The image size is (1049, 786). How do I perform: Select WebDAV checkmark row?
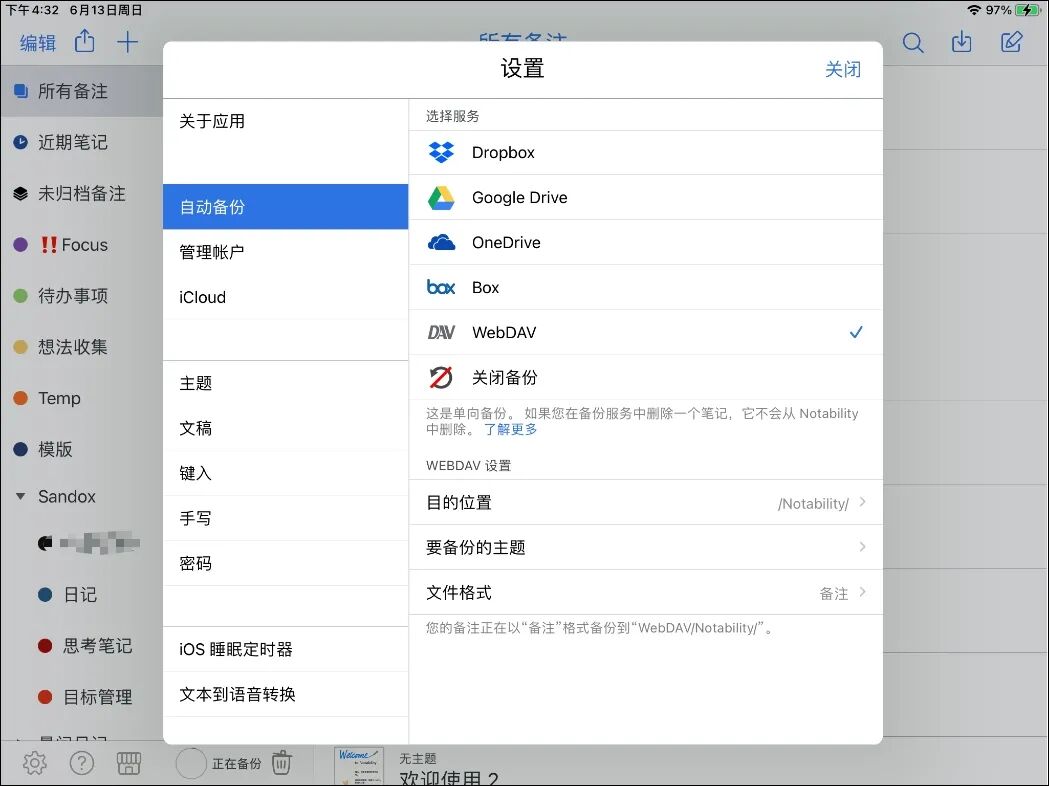(x=646, y=332)
